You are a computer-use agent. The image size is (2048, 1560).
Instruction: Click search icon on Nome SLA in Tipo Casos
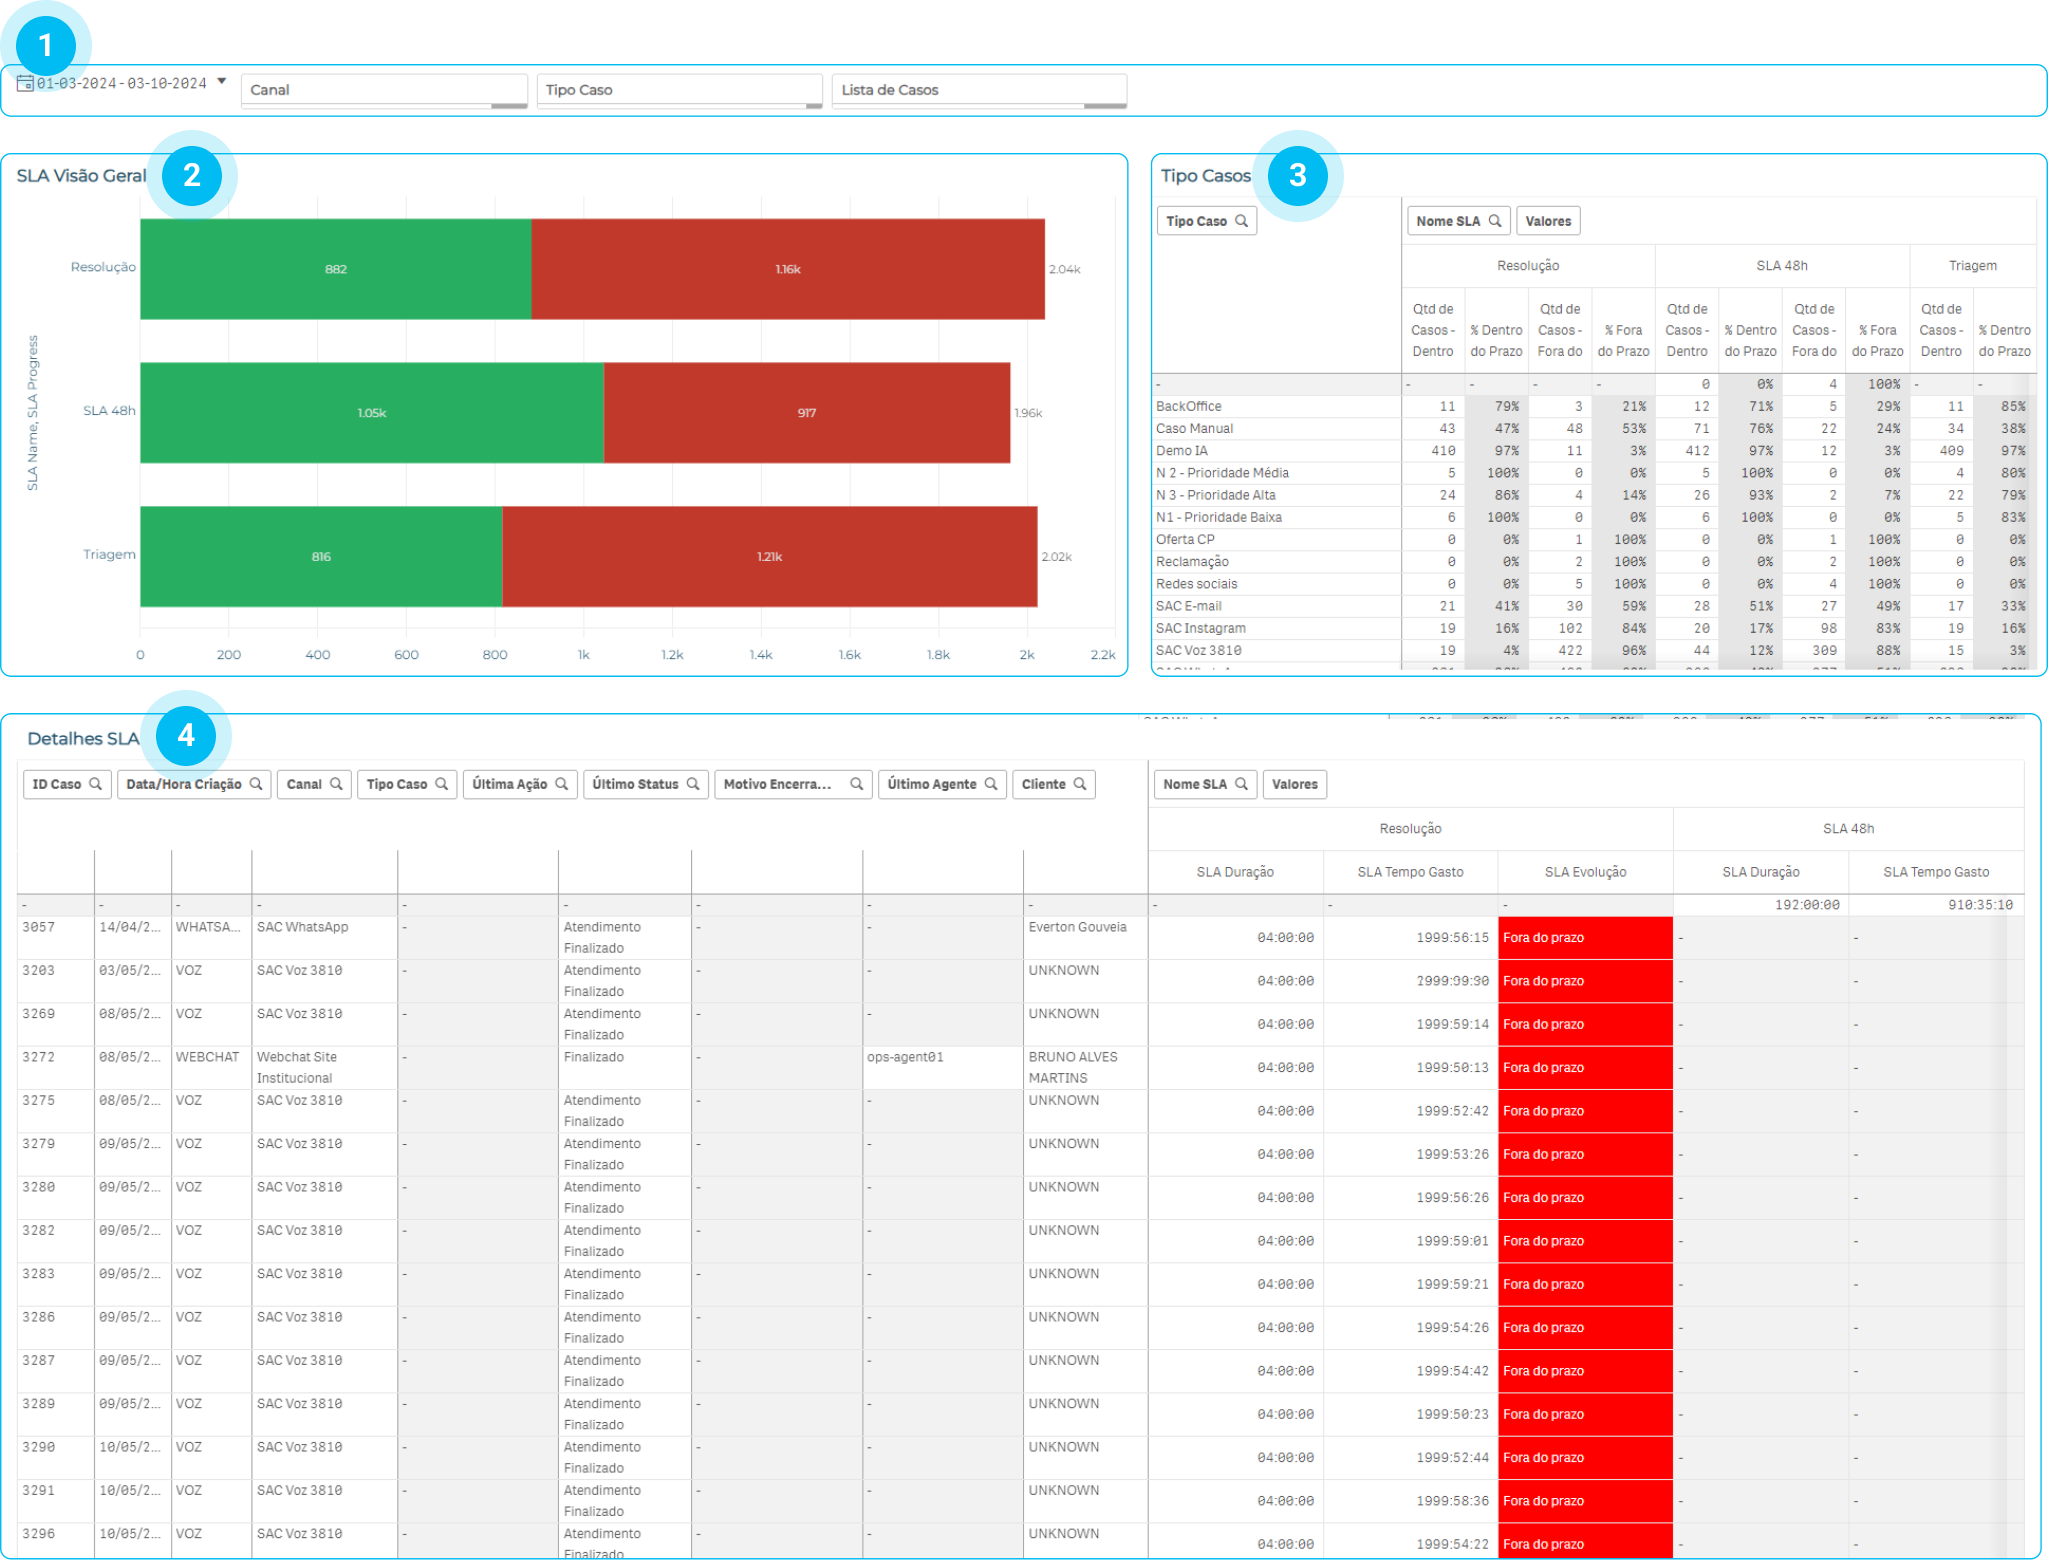[1495, 221]
